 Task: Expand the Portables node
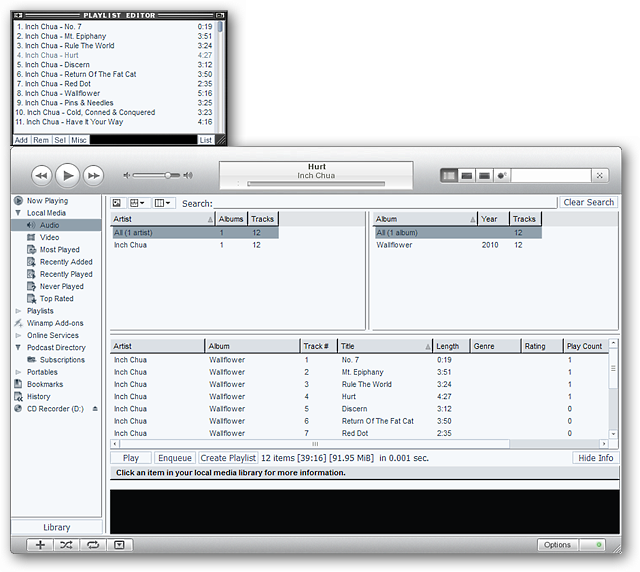18,372
